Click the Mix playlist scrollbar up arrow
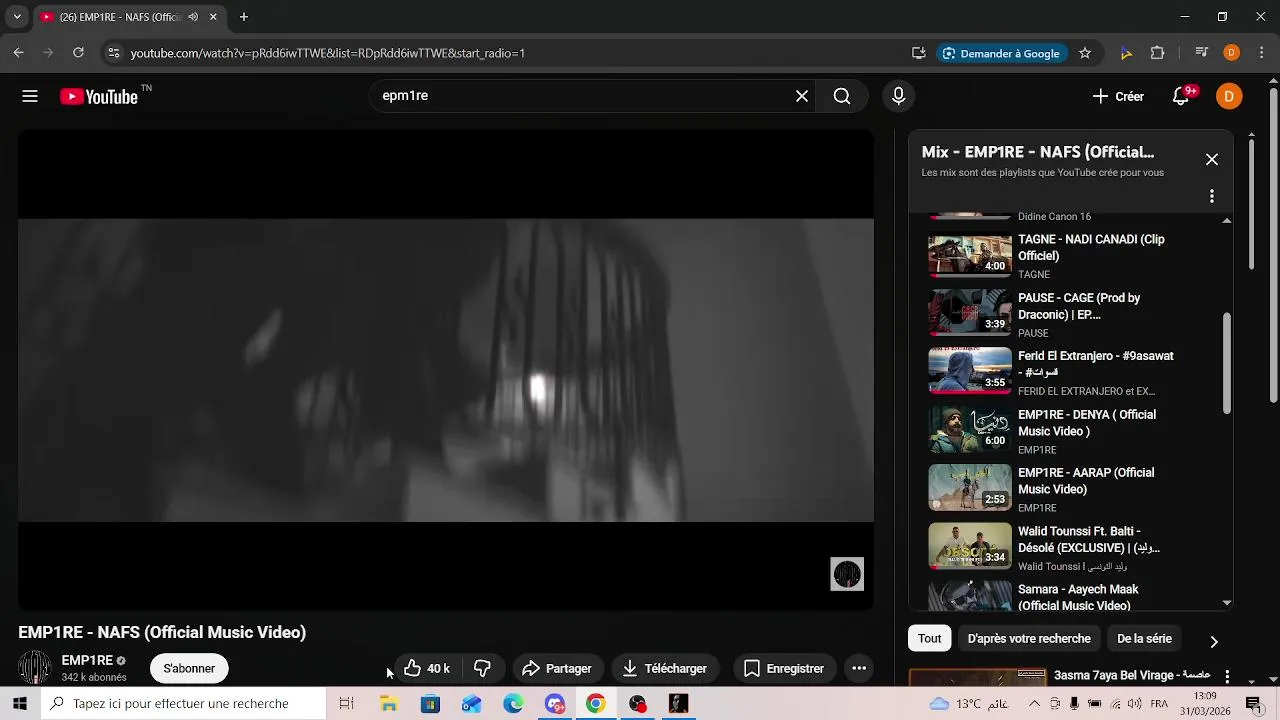The image size is (1280, 720). tap(1227, 220)
